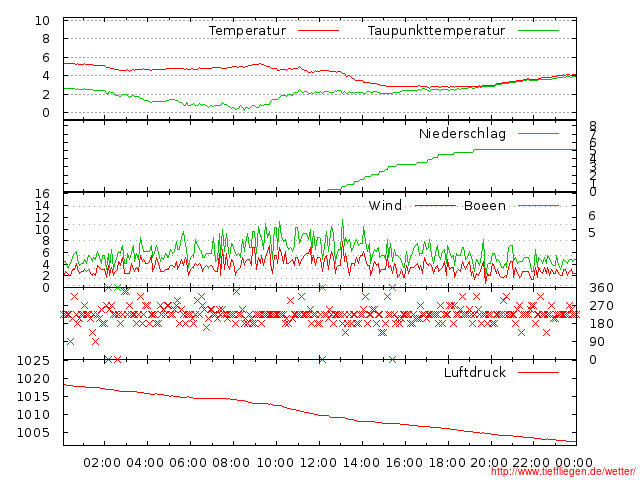The width and height of the screenshot is (640, 480).
Task: Click the Boeen legend label
Action: point(485,205)
